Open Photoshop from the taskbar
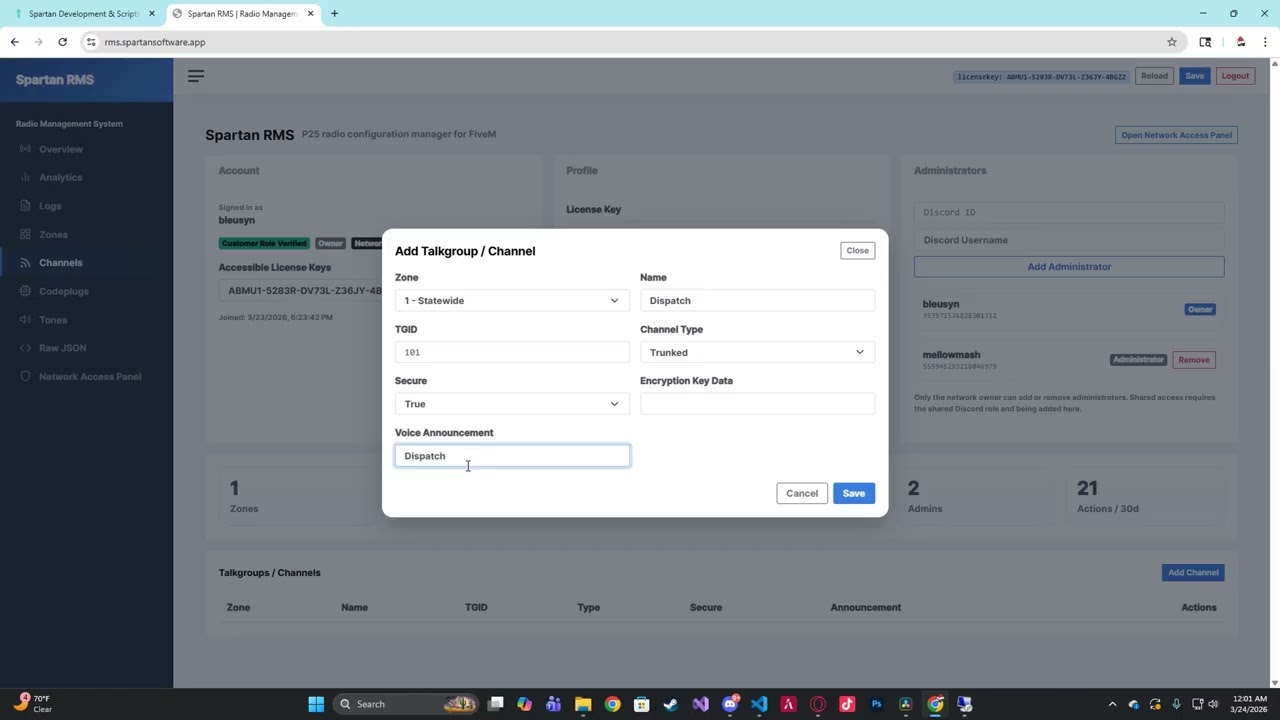This screenshot has width=1280, height=720. [x=877, y=704]
